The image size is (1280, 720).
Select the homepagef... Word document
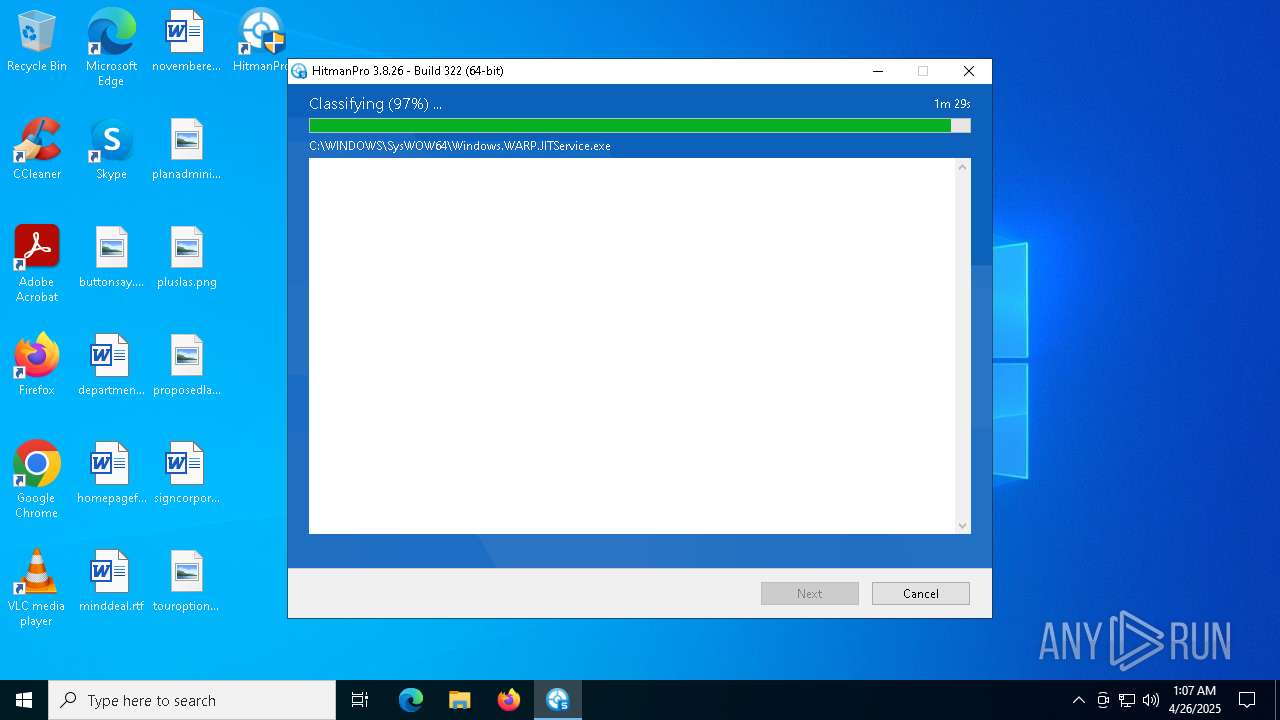[x=111, y=473]
